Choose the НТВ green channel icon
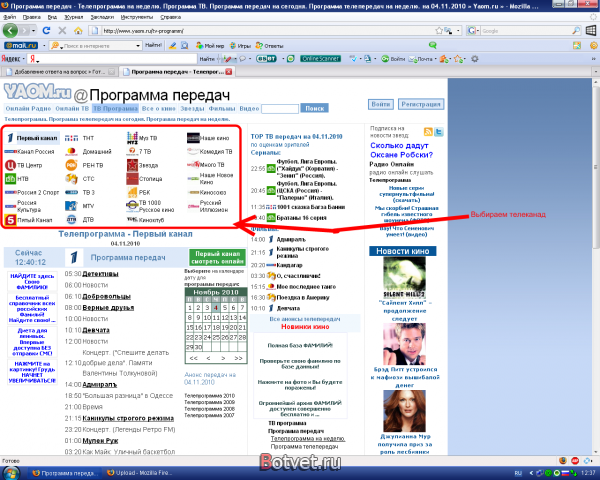Image resolution: width=600 pixels, height=480 pixels. (10, 179)
